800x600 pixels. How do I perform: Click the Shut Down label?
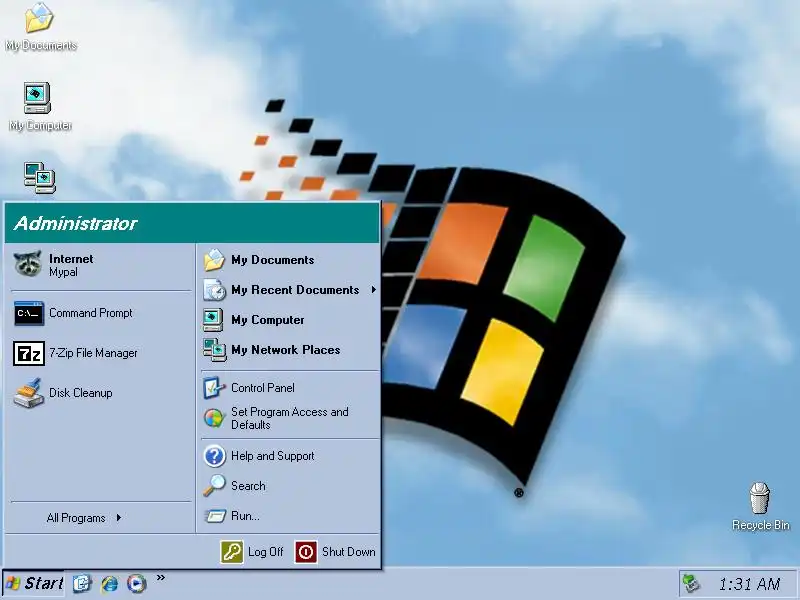coord(348,552)
